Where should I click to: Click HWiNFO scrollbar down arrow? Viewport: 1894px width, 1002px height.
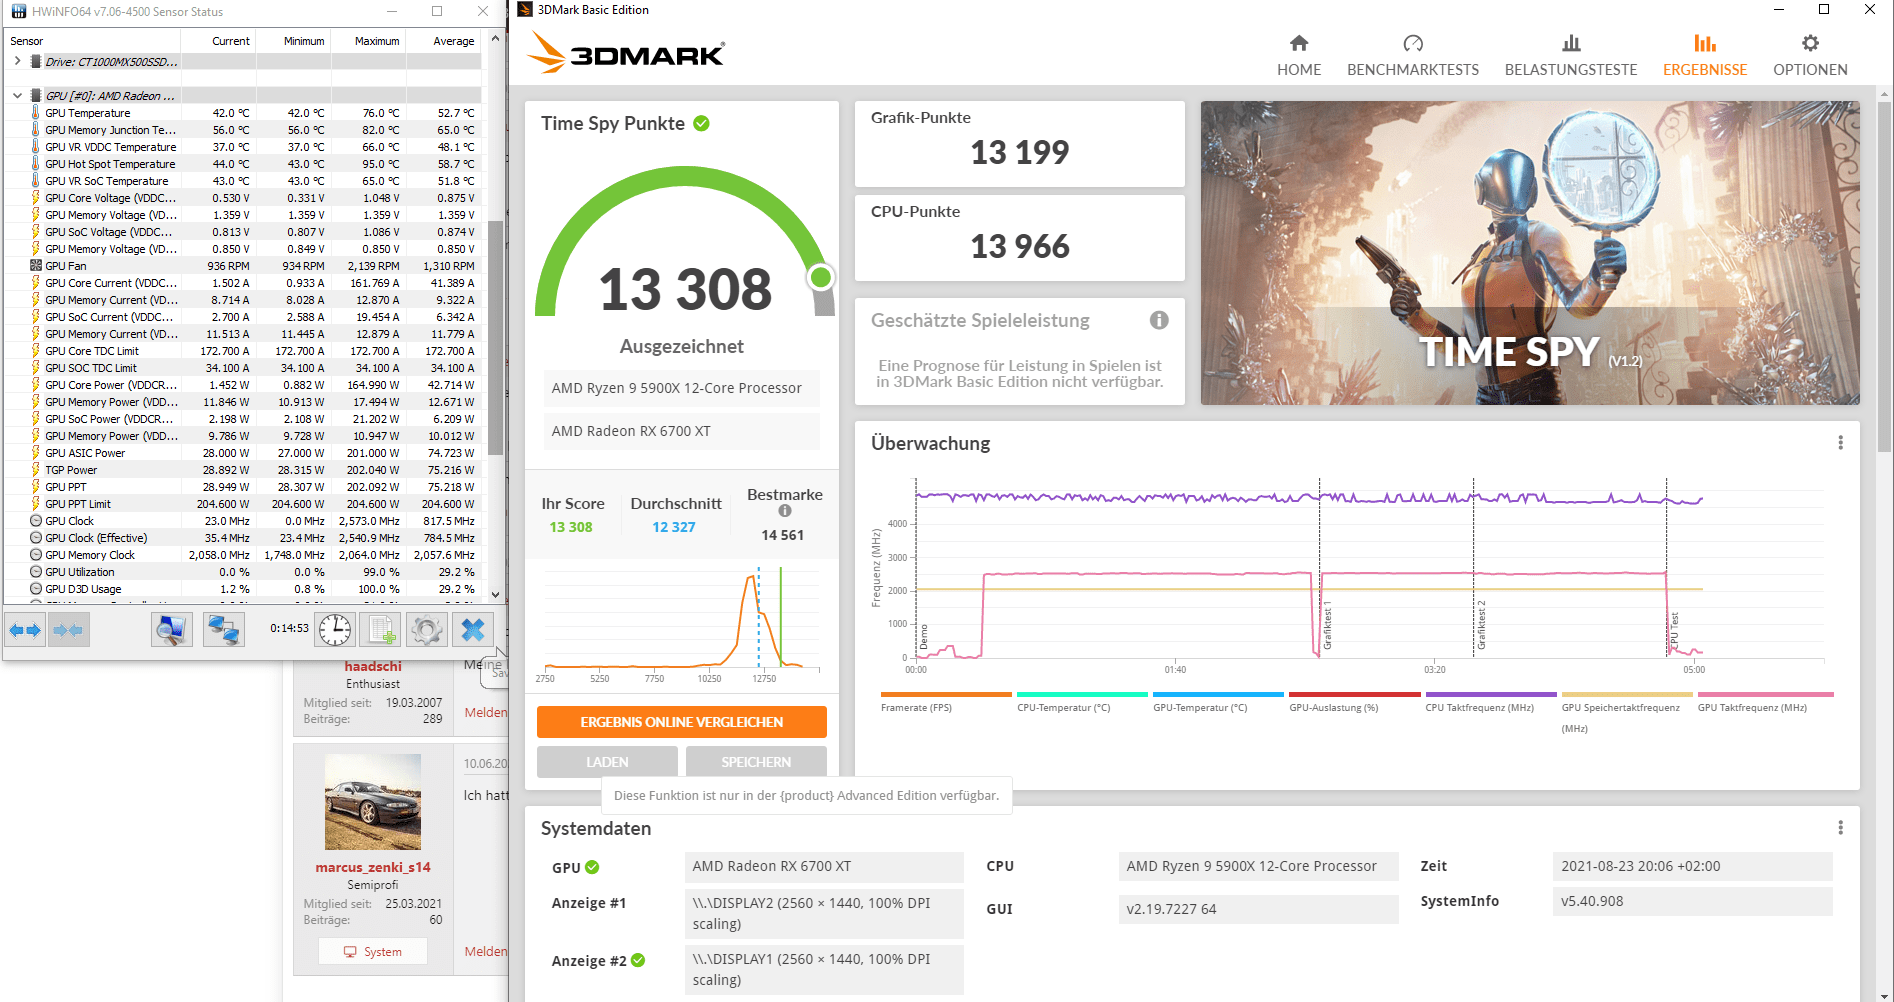495,594
